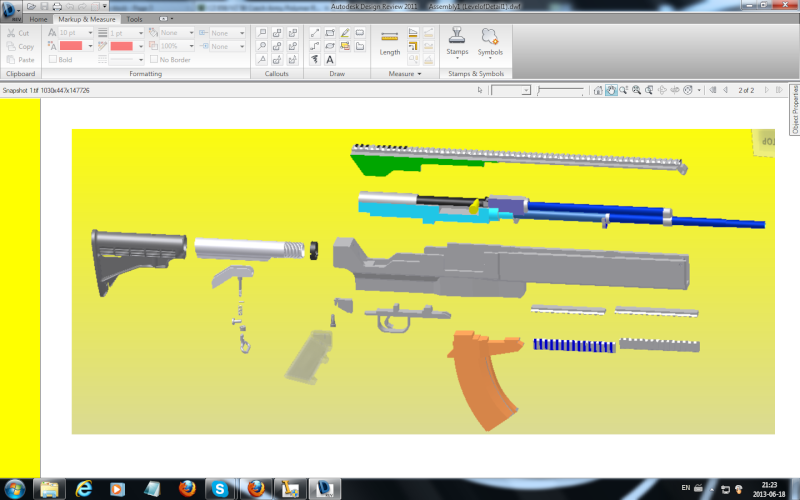Select the Text tool with letter A

[330, 60]
